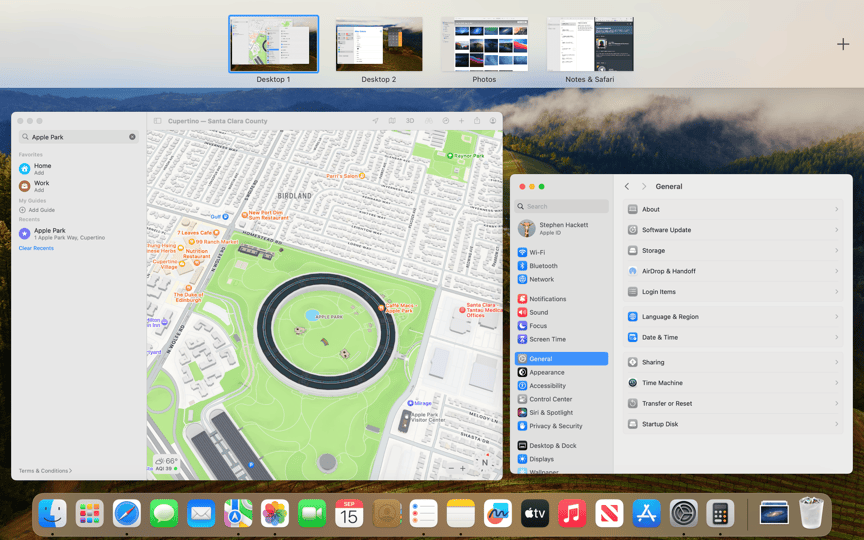The image size is (864, 540).
Task: Click the Clear Recents link
Action: (x=36, y=248)
